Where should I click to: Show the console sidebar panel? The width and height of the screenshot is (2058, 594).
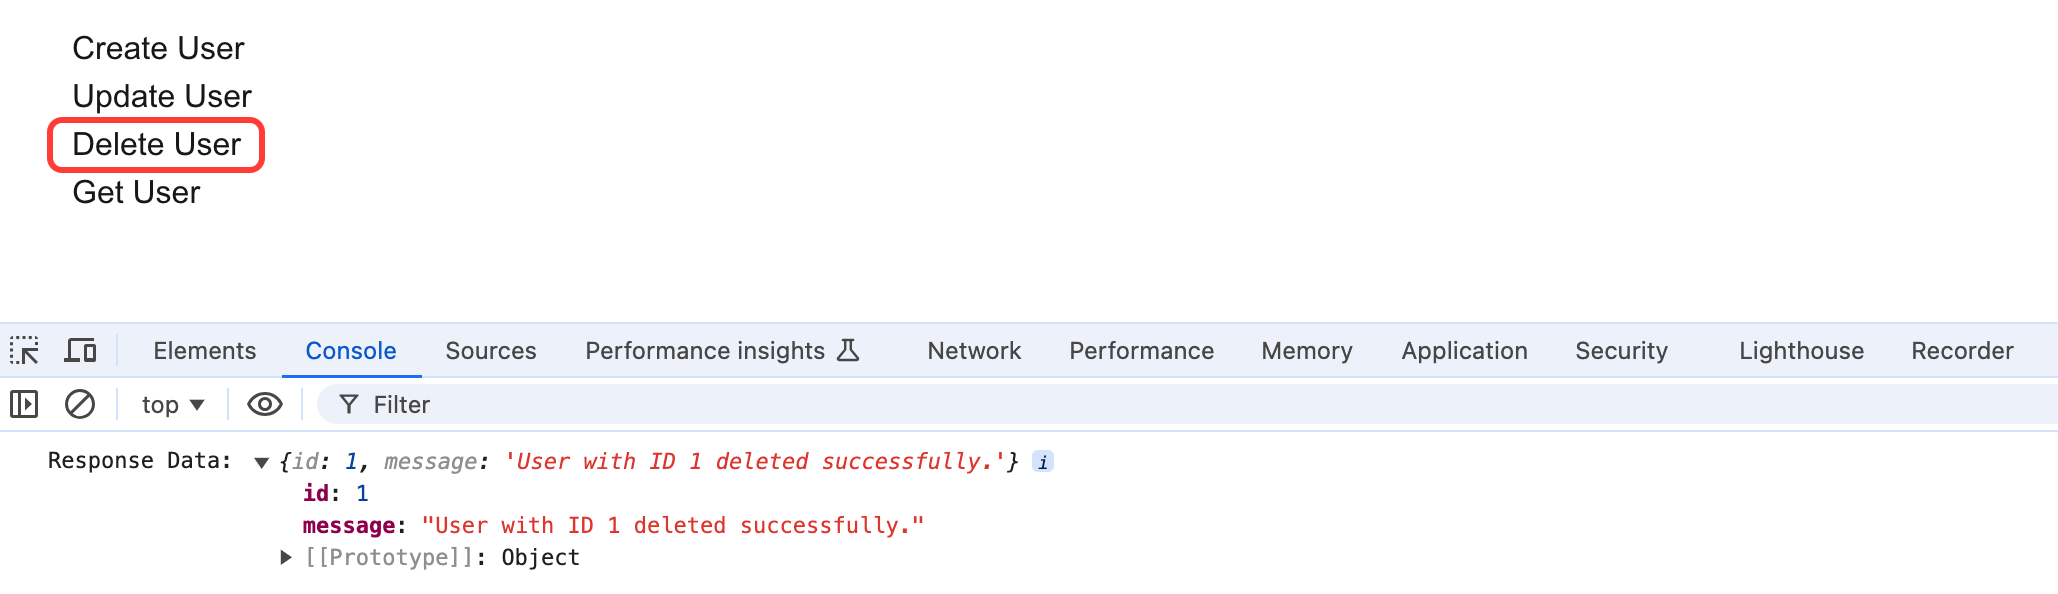click(24, 404)
